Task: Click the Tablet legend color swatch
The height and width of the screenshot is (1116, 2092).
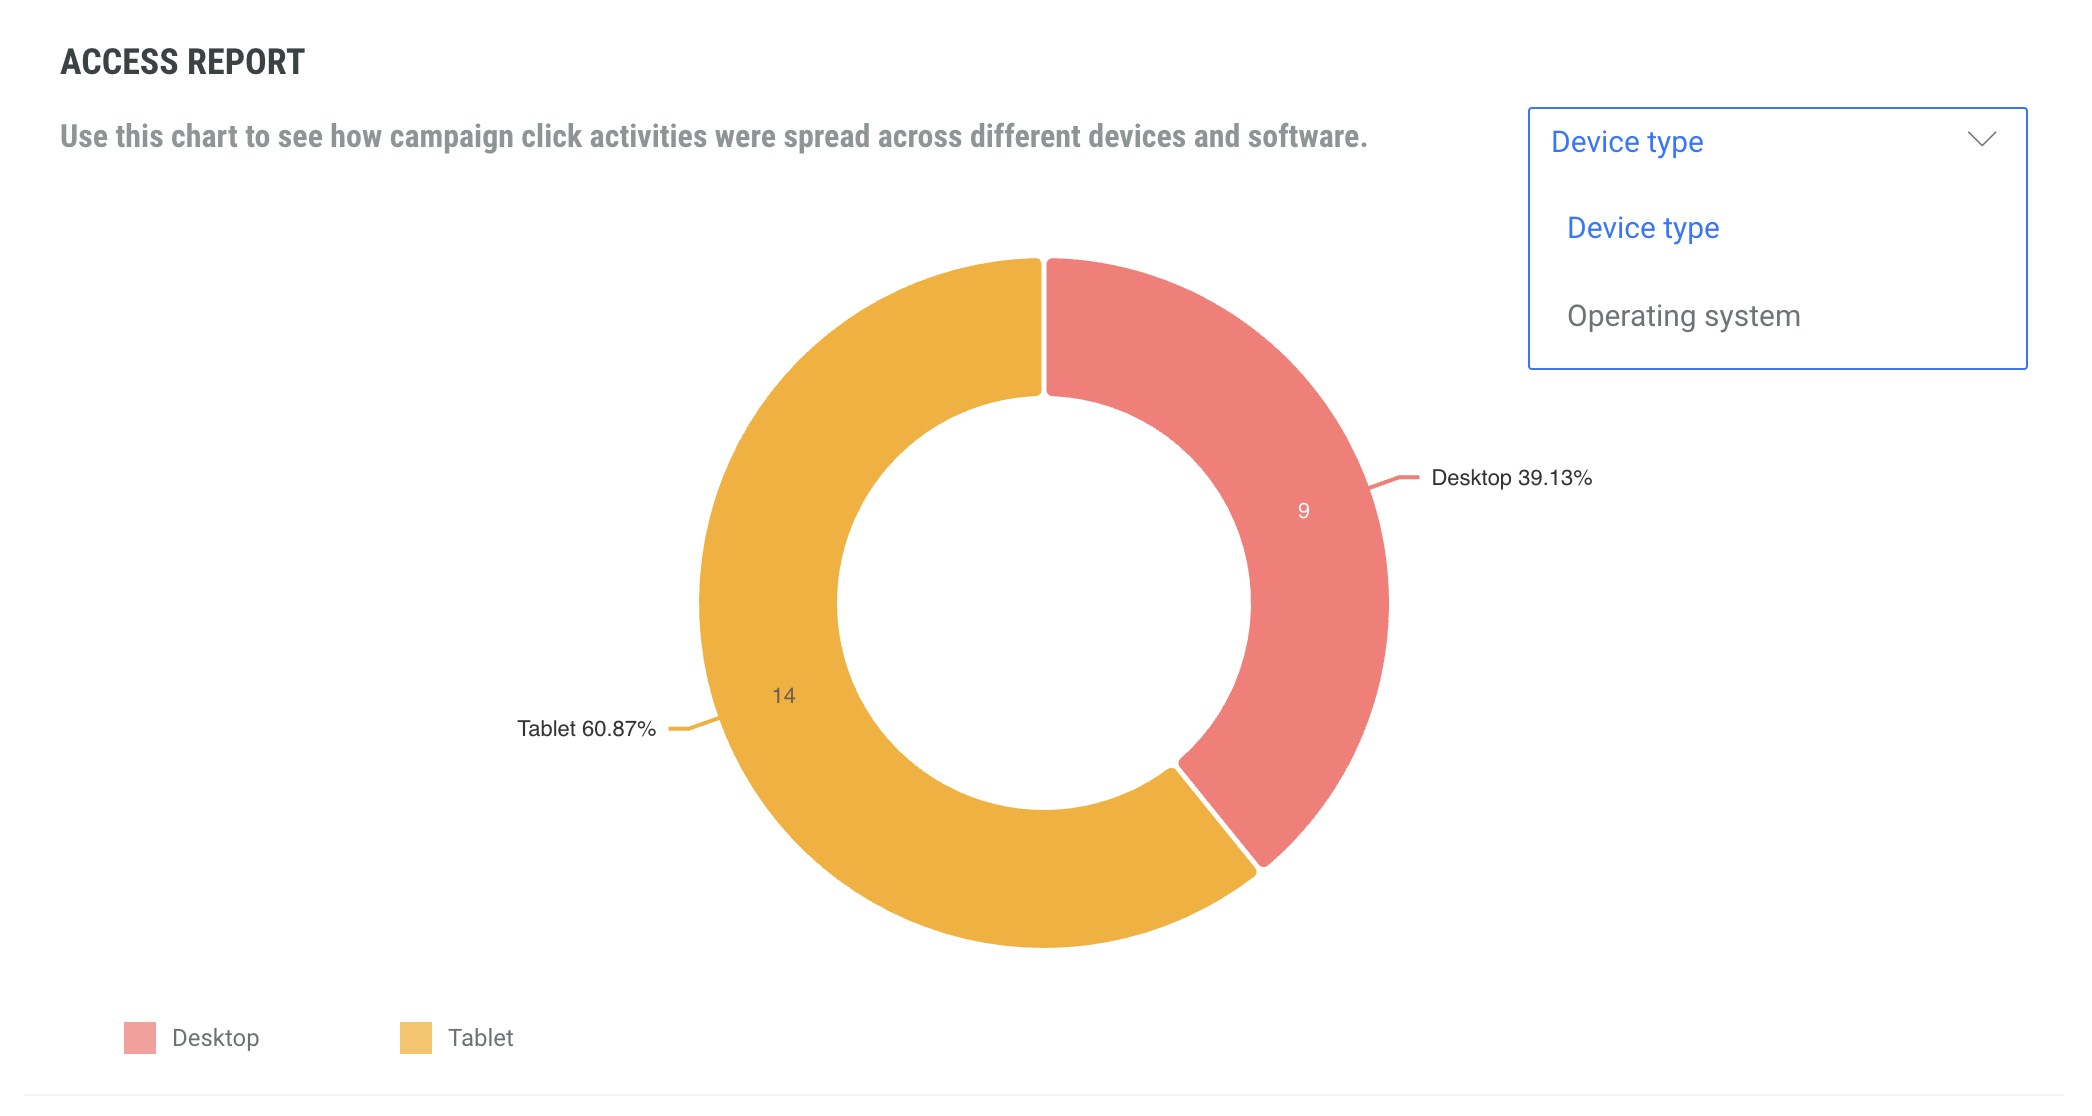Action: pos(416,1038)
